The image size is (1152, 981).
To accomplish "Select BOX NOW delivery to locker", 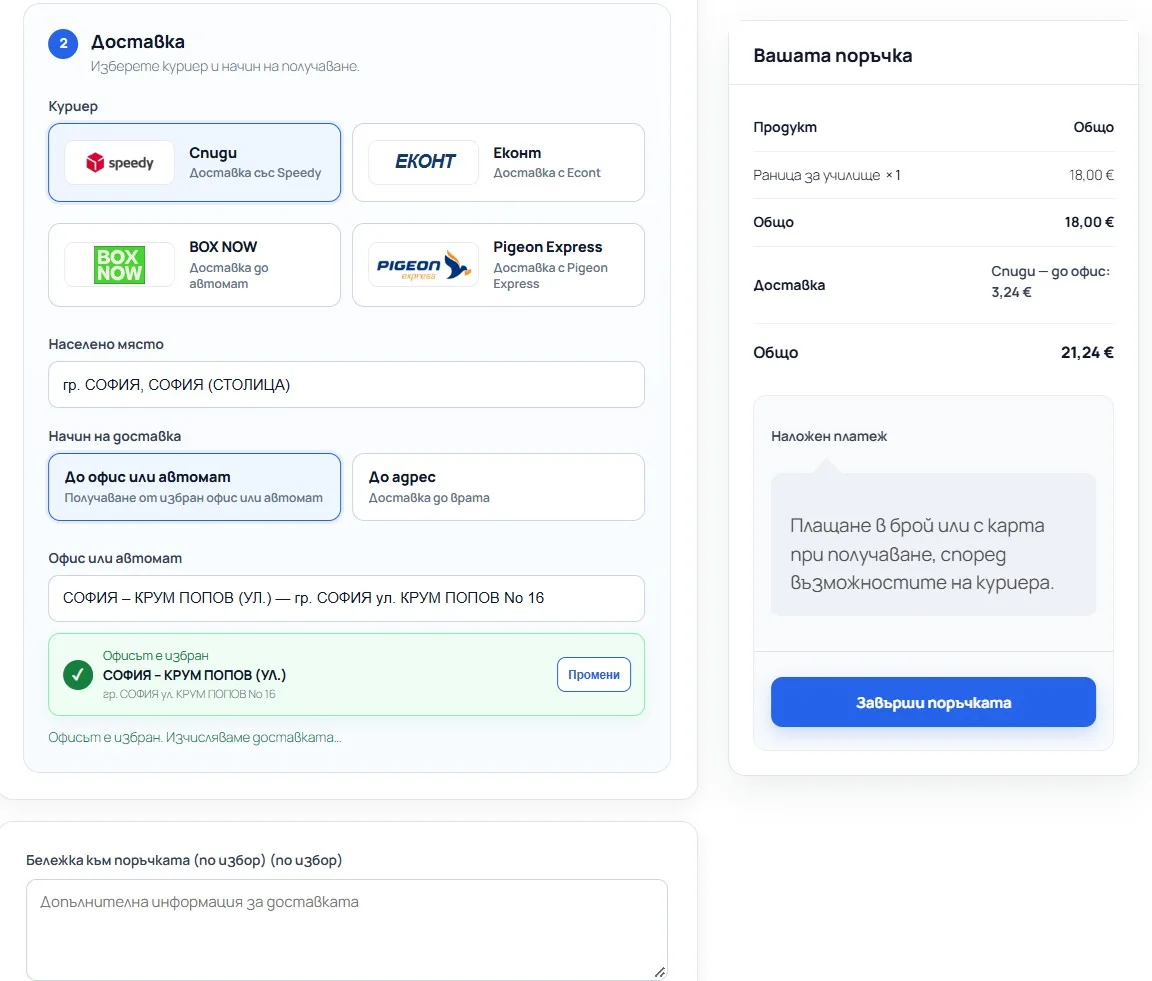I will [x=195, y=265].
